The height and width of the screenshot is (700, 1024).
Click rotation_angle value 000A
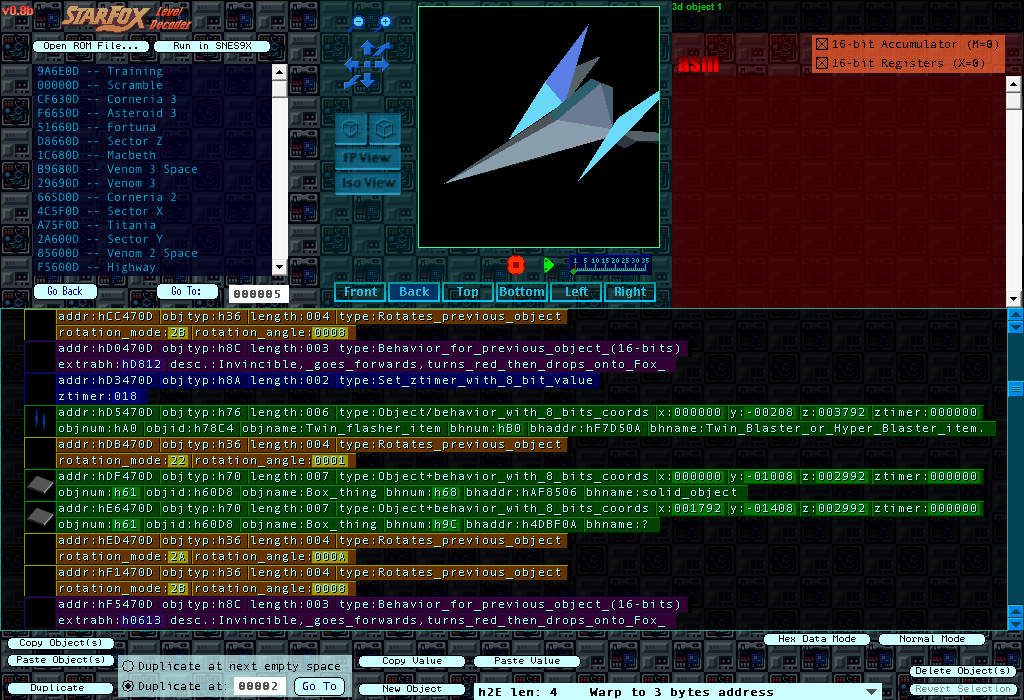click(329, 557)
